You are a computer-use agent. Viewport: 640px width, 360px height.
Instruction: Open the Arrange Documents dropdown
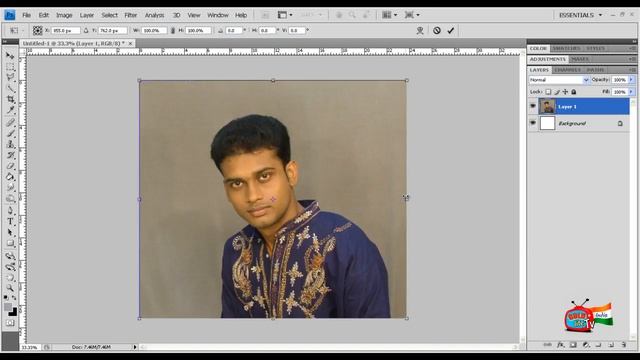pos(389,15)
